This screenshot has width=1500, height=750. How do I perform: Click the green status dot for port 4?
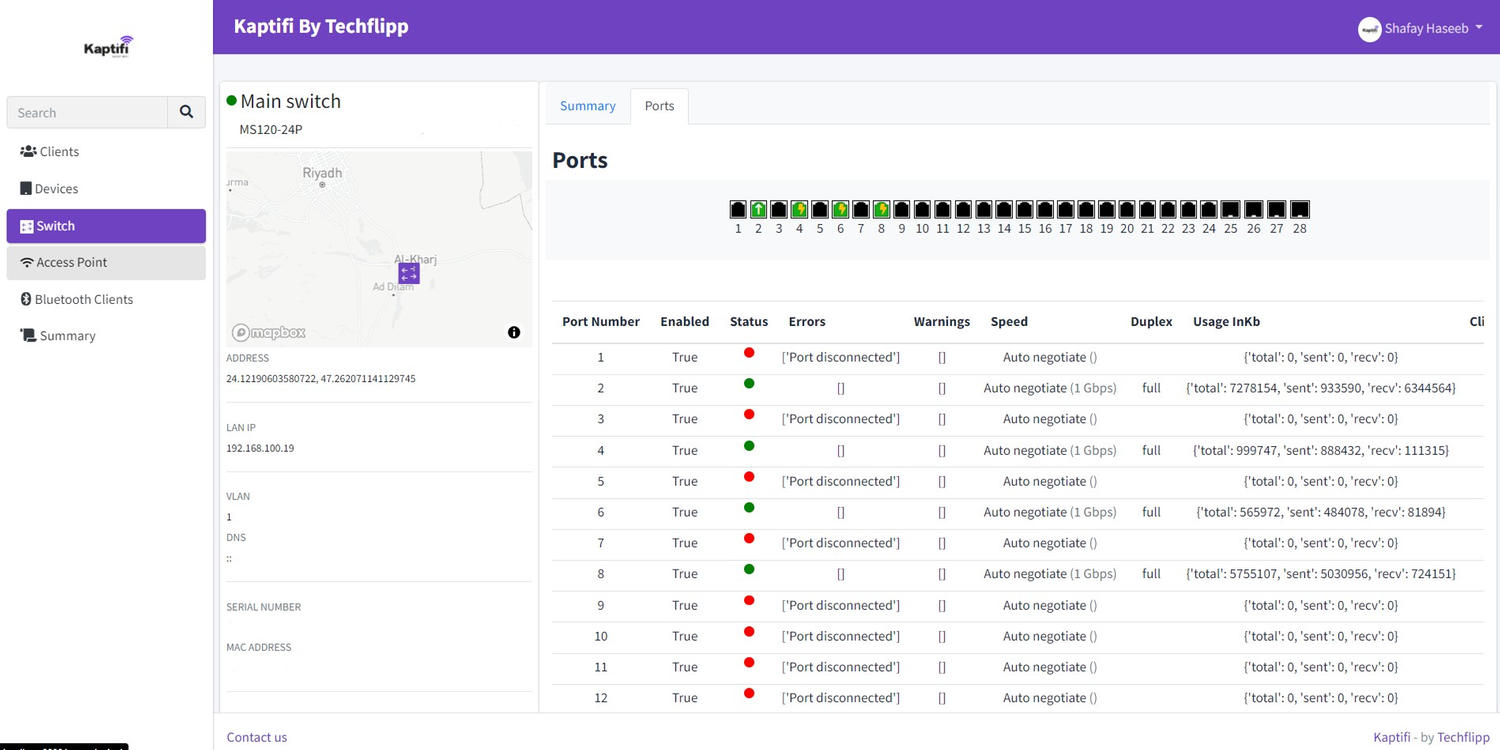(749, 445)
